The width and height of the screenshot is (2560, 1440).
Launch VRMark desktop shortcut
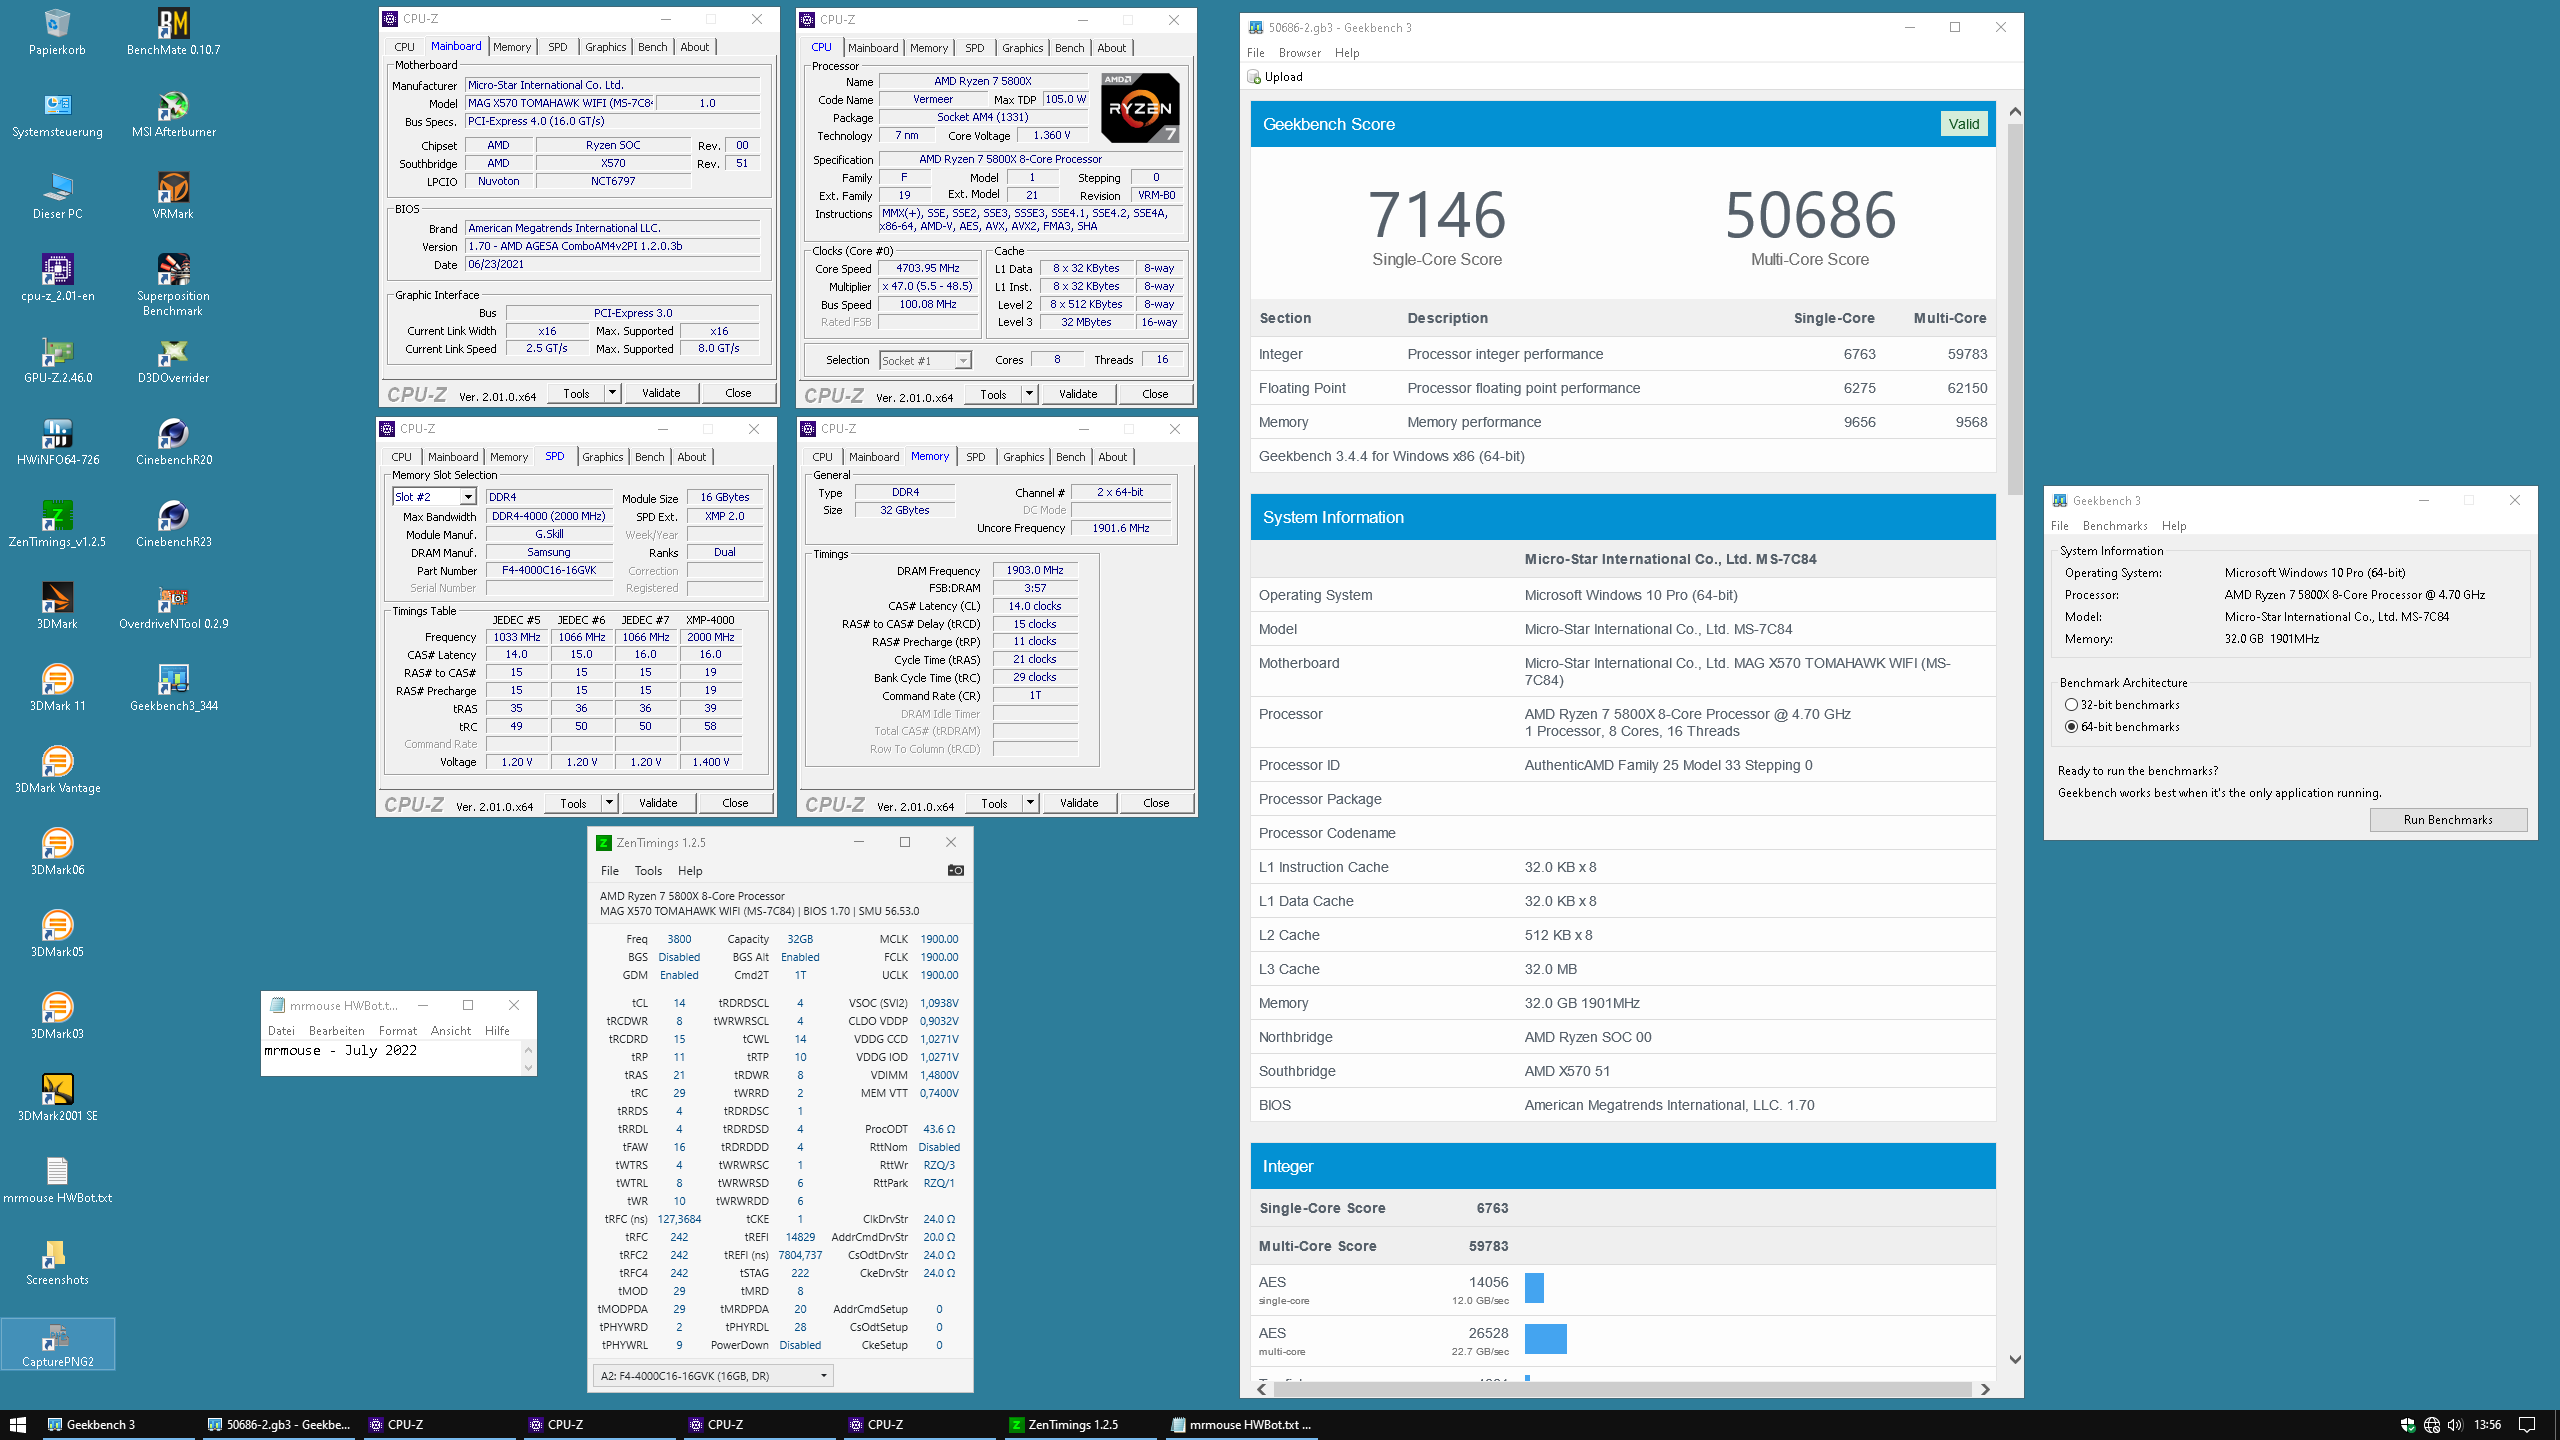click(x=173, y=196)
